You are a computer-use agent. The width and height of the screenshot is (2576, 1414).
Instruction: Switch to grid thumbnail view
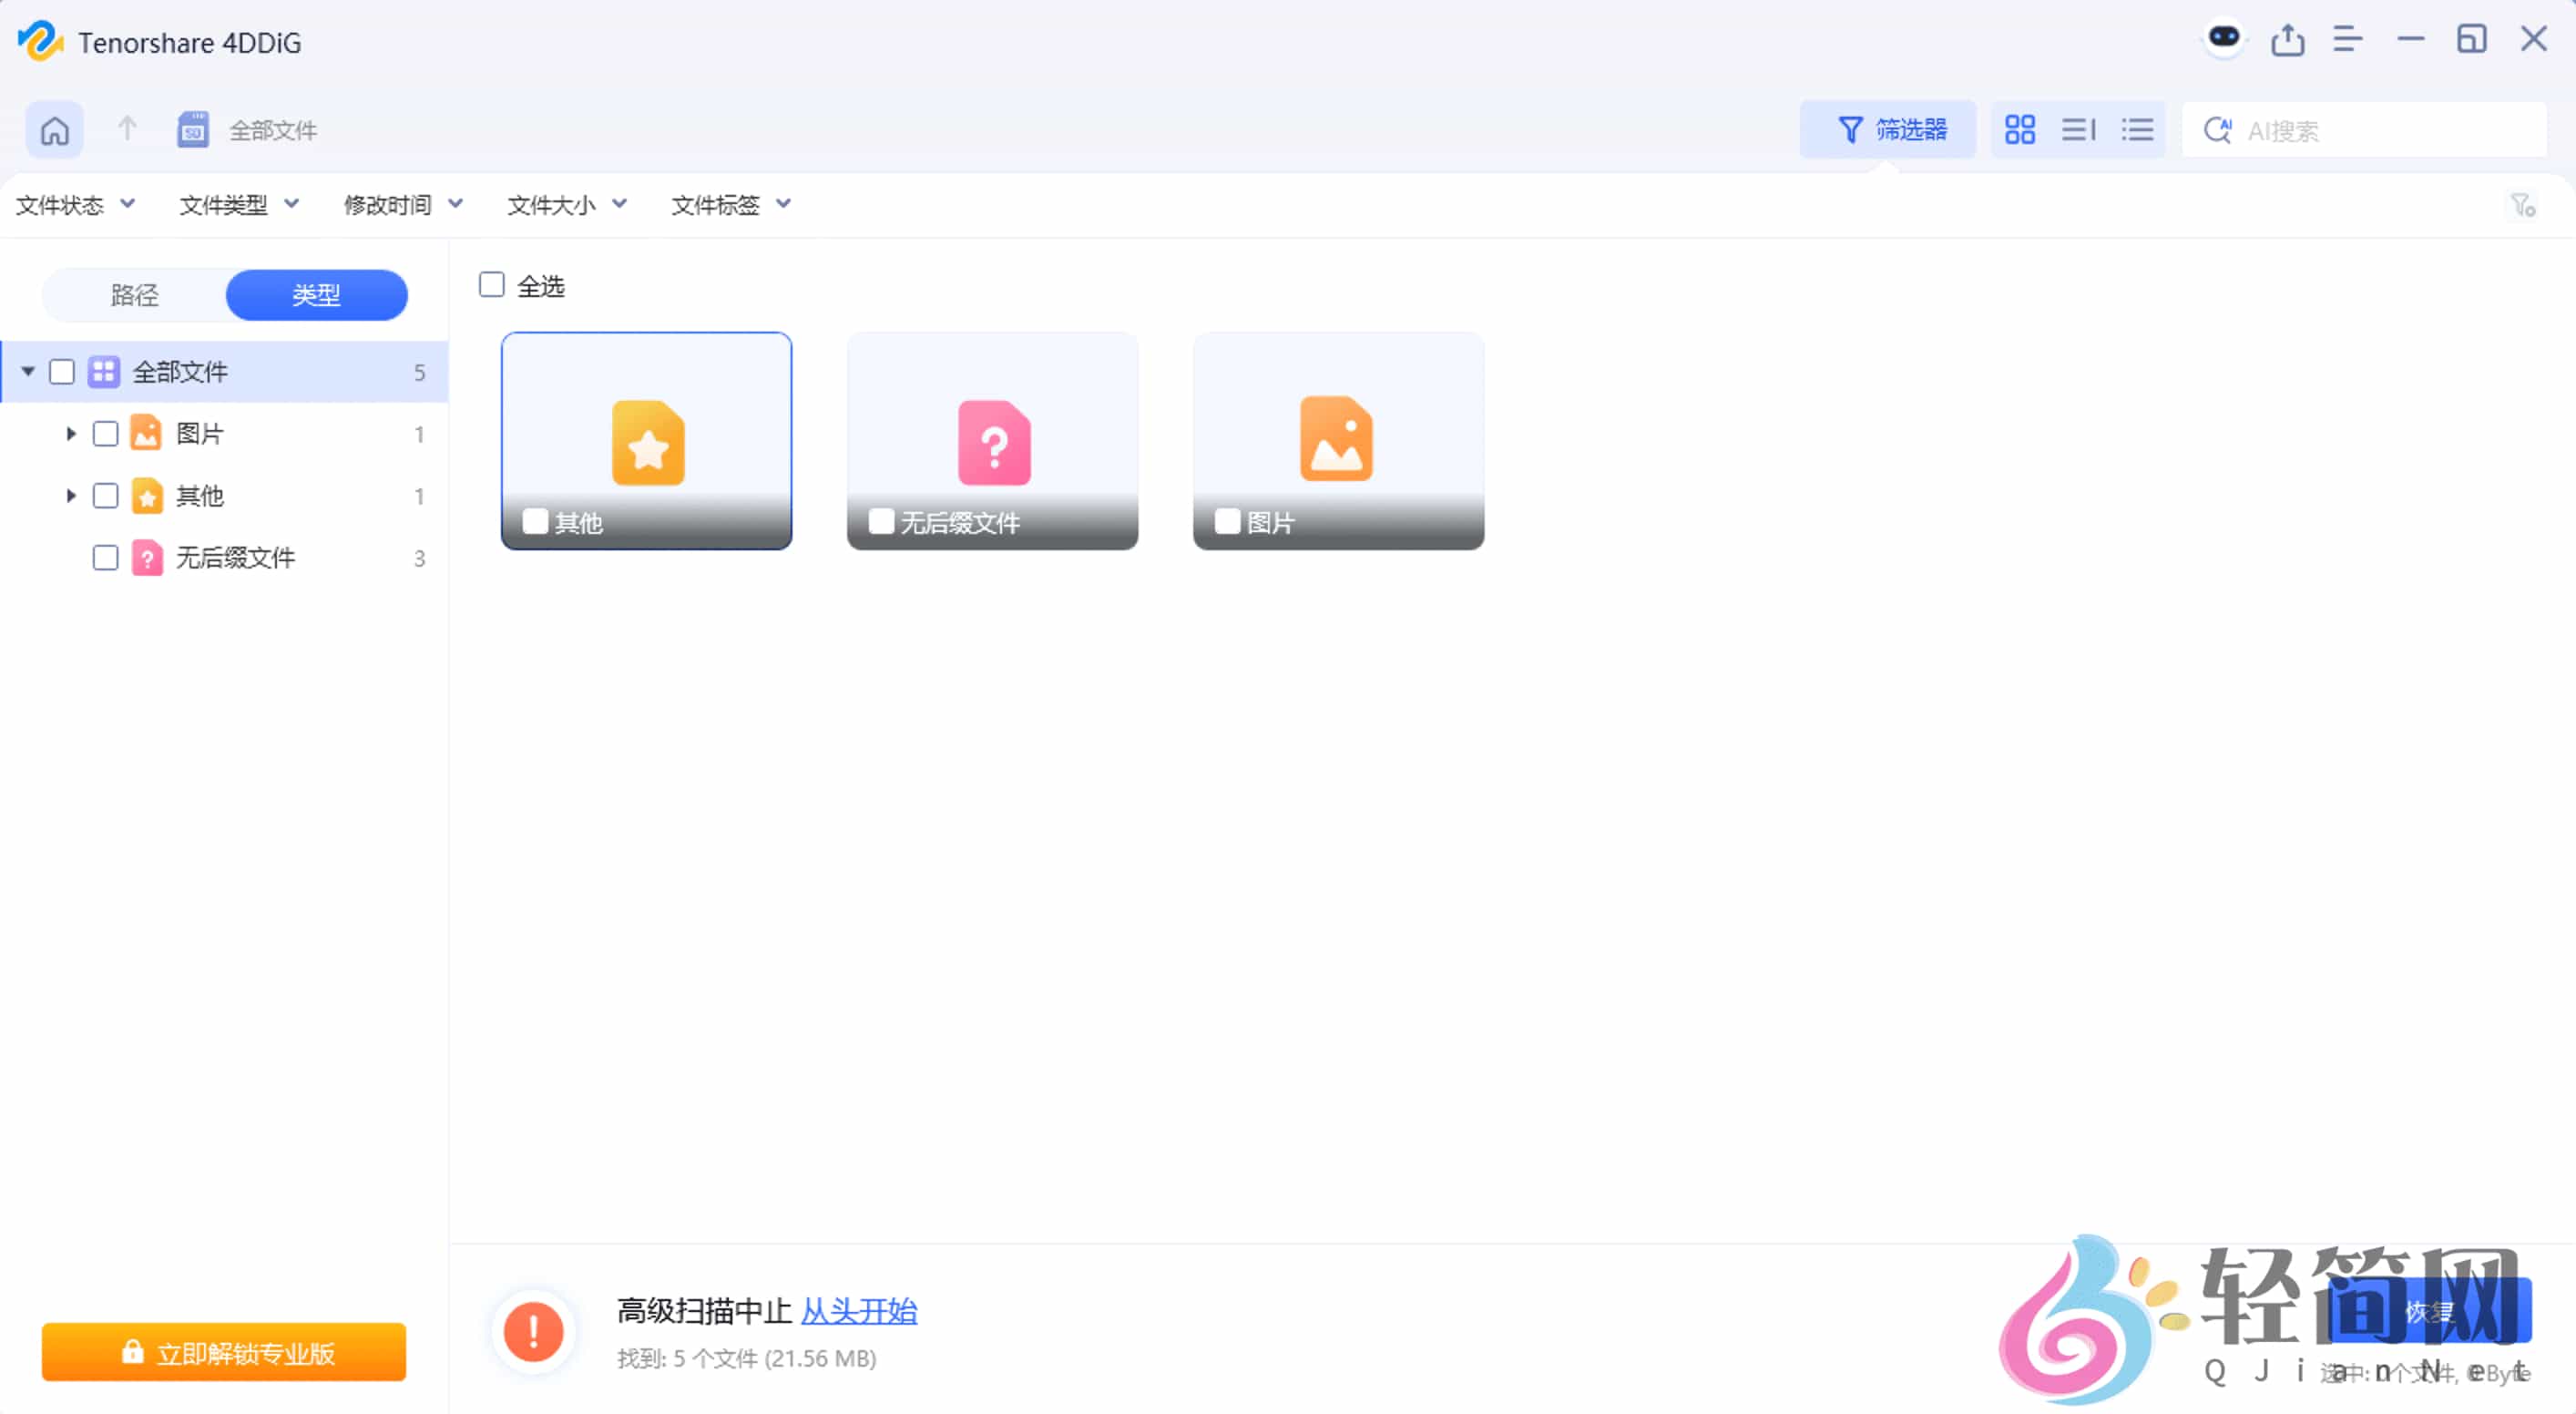point(2020,129)
